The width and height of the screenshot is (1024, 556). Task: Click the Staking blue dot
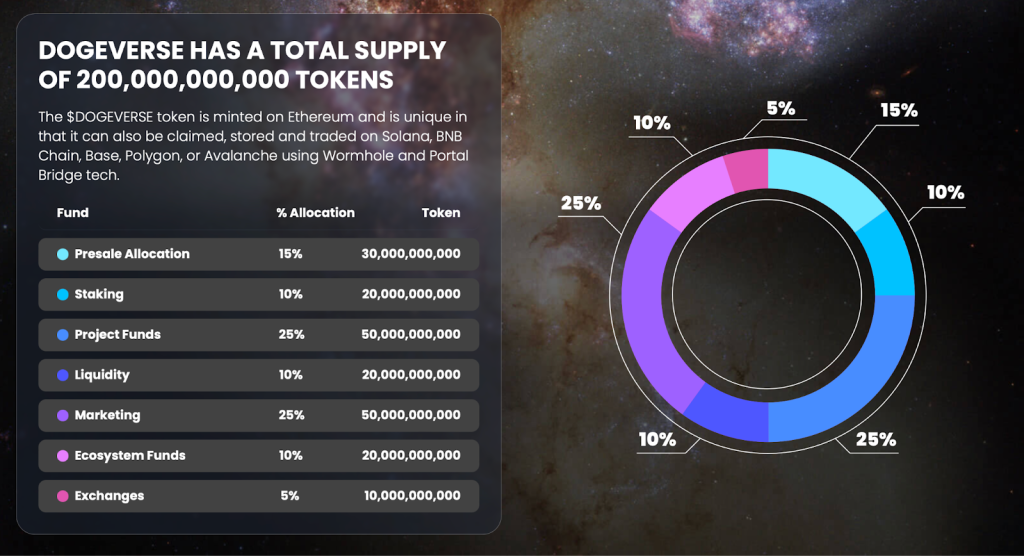click(x=63, y=295)
